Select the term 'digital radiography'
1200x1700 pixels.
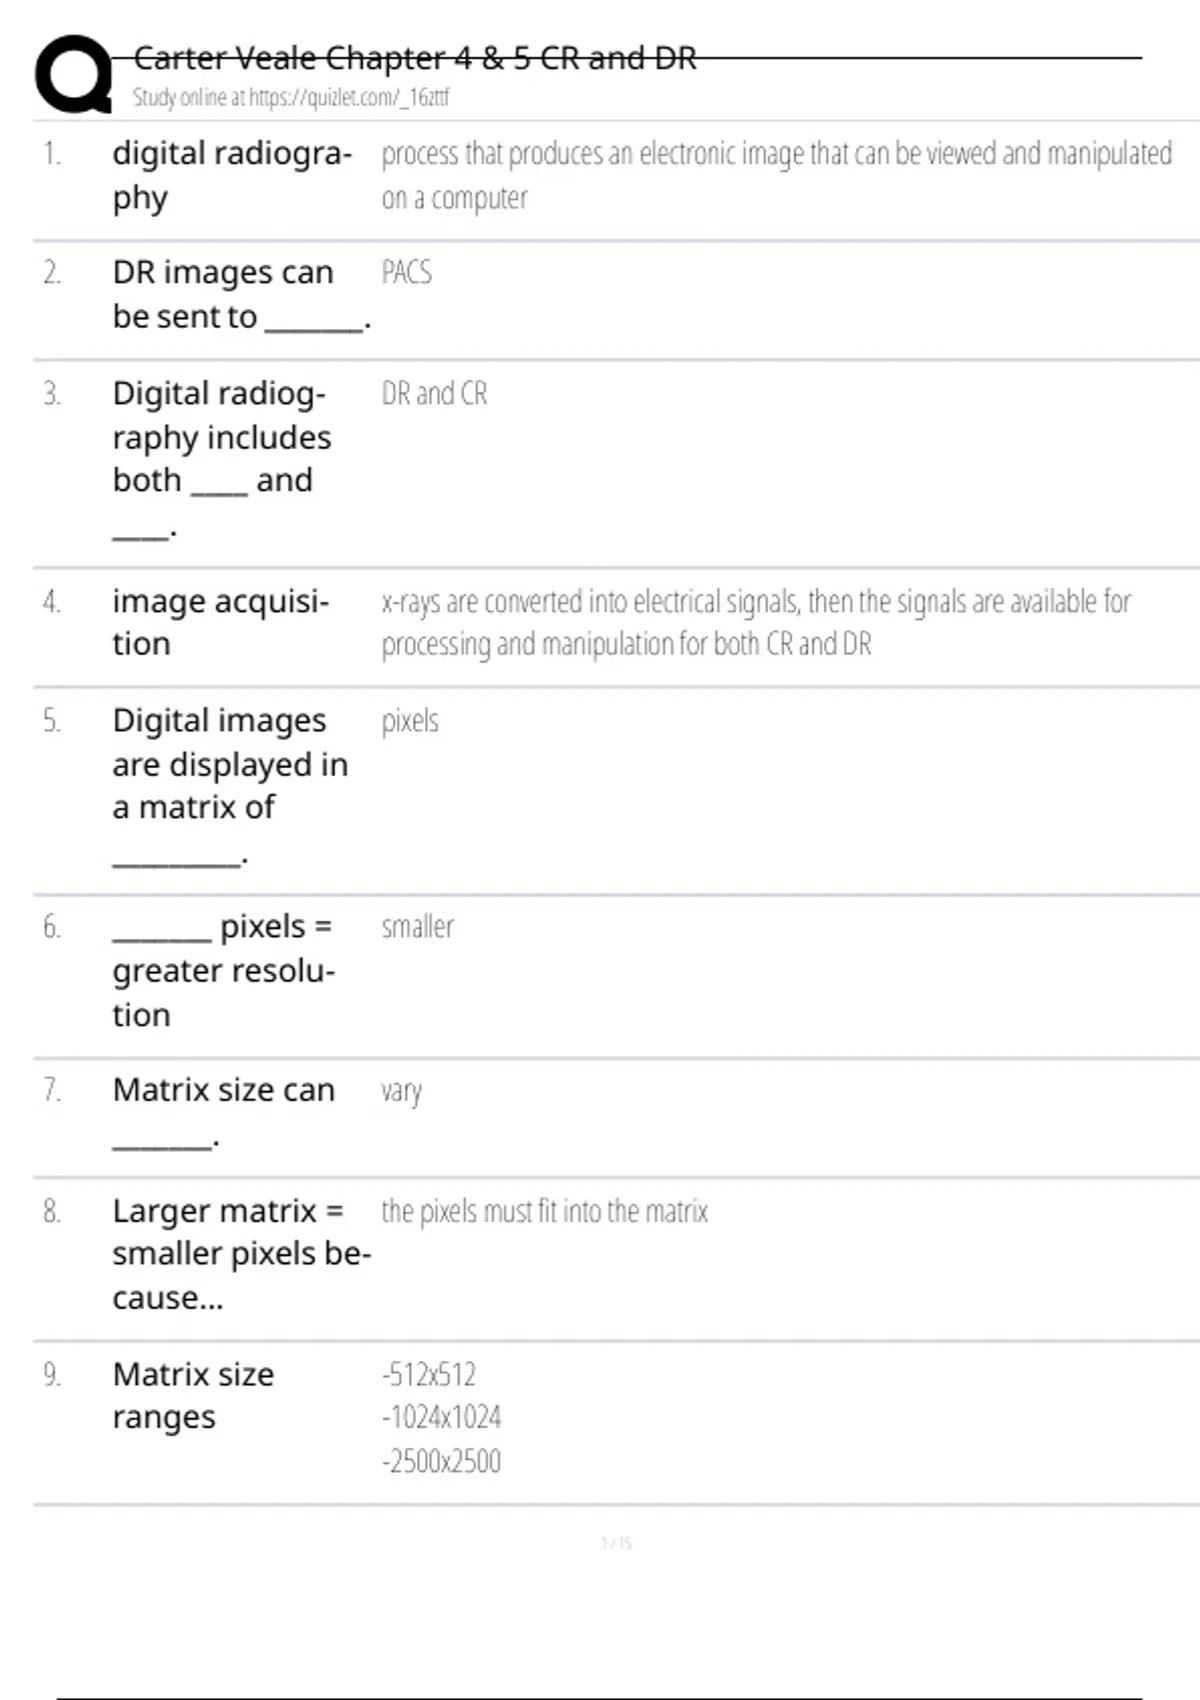231,175
